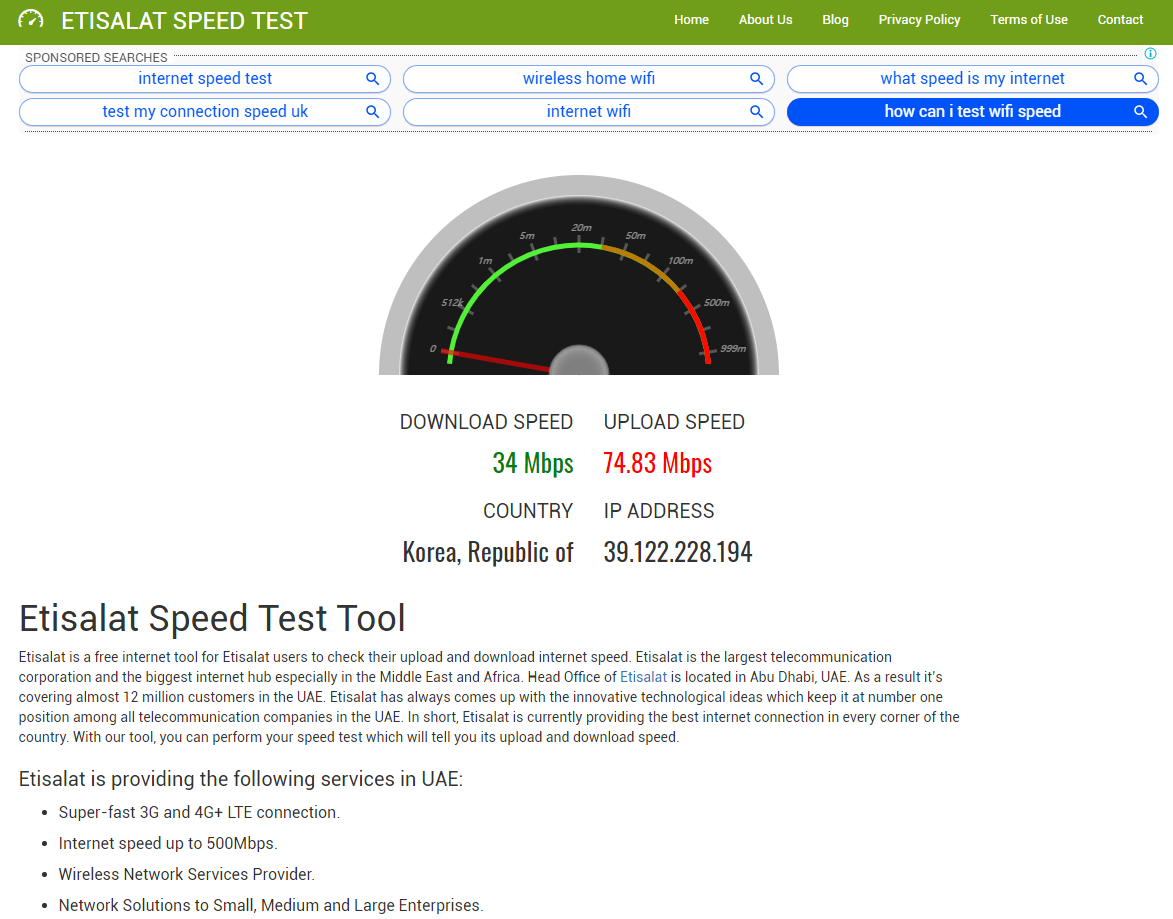Image resolution: width=1173 pixels, height=919 pixels.
Task: Click search icon for 'internet wifi'
Action: tap(756, 112)
